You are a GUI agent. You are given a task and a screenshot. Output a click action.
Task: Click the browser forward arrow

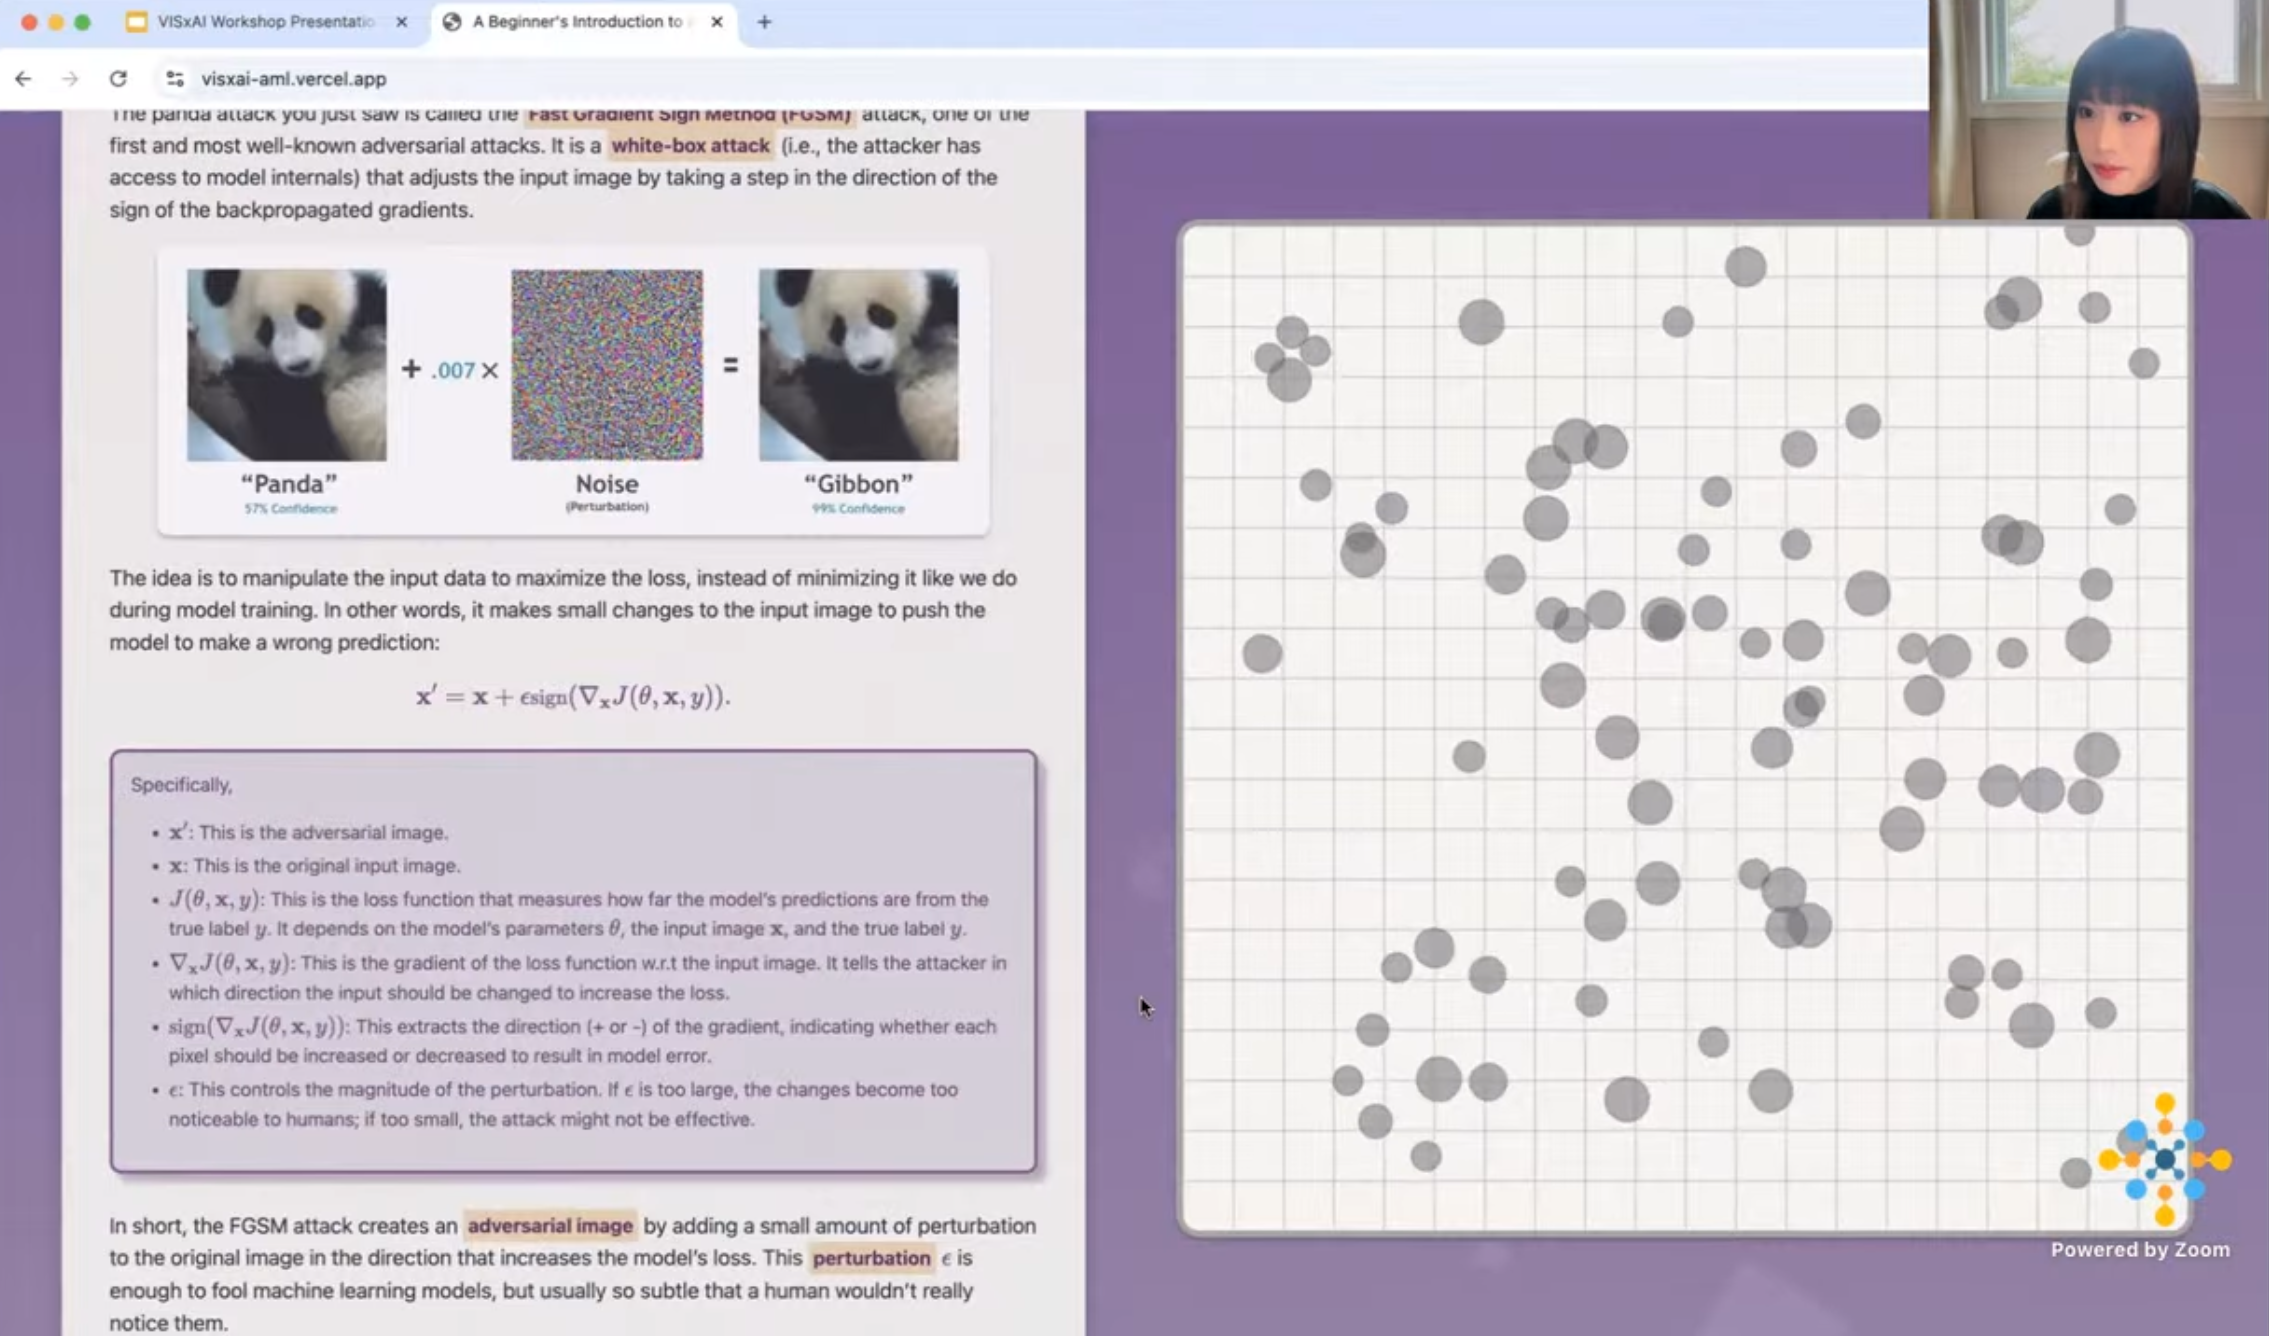(x=69, y=78)
